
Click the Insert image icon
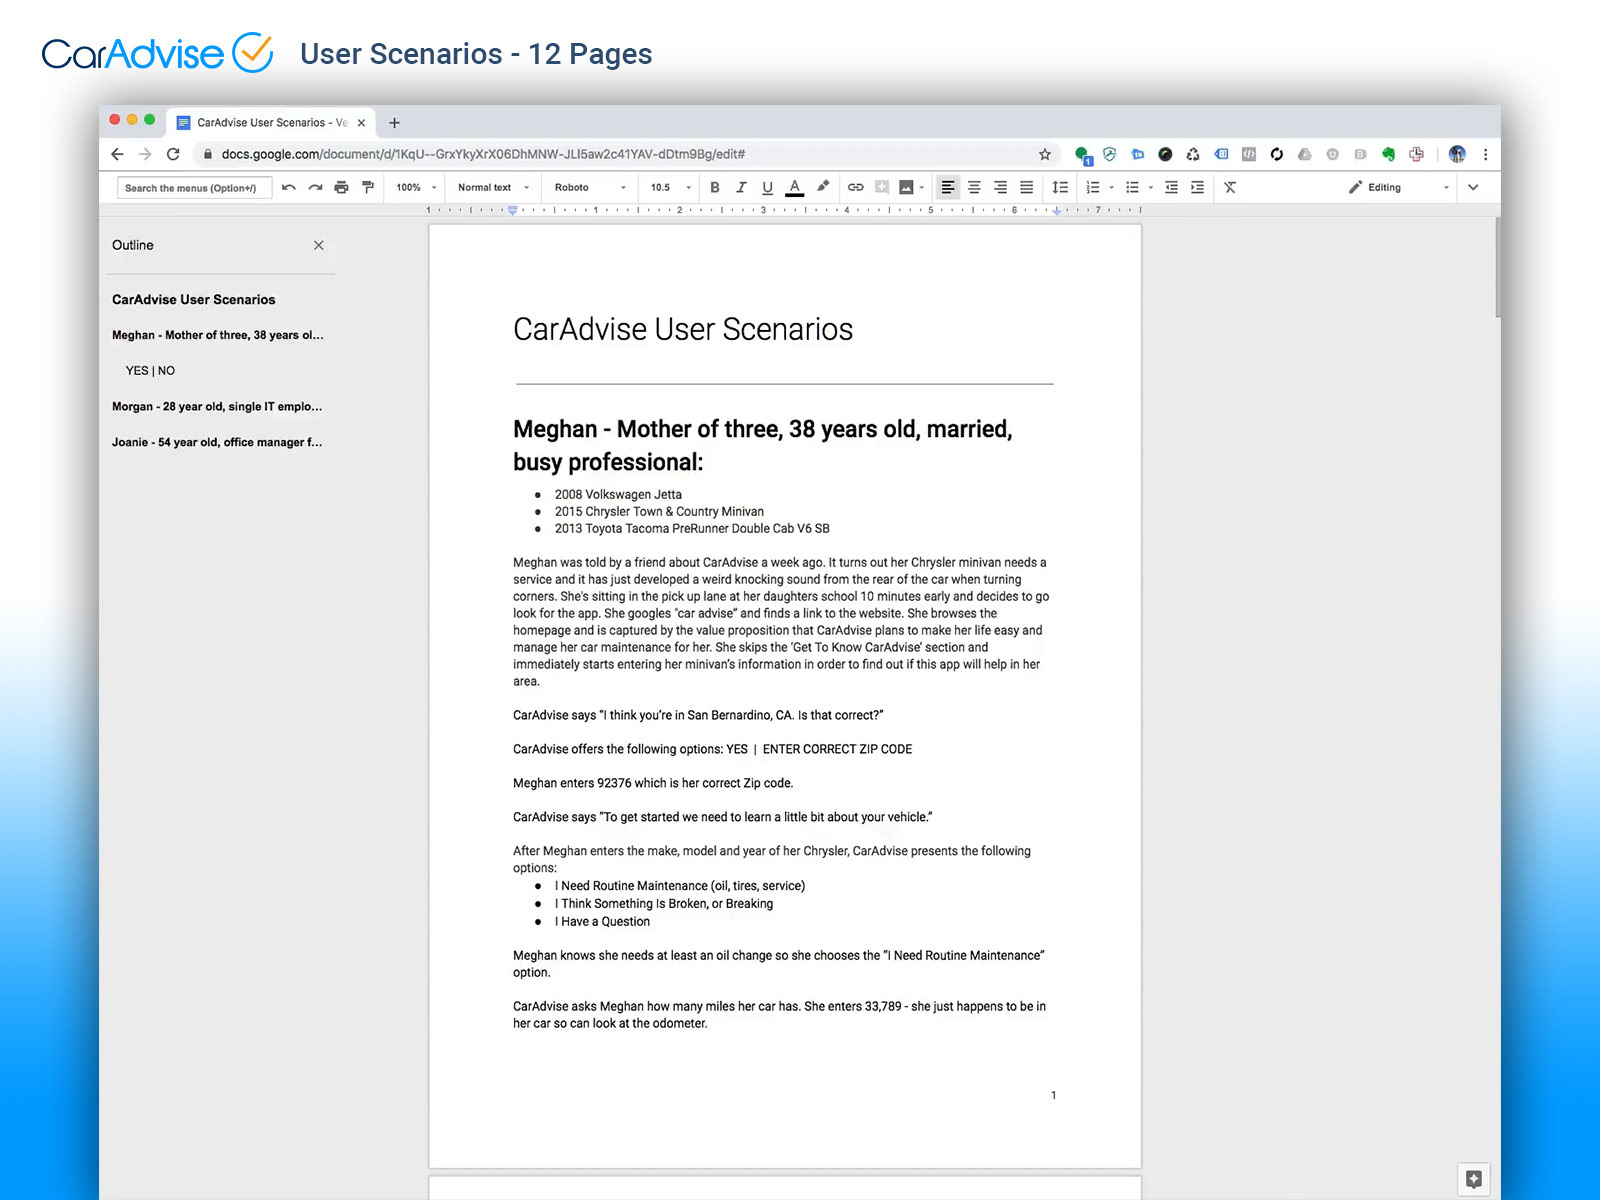pyautogui.click(x=906, y=187)
